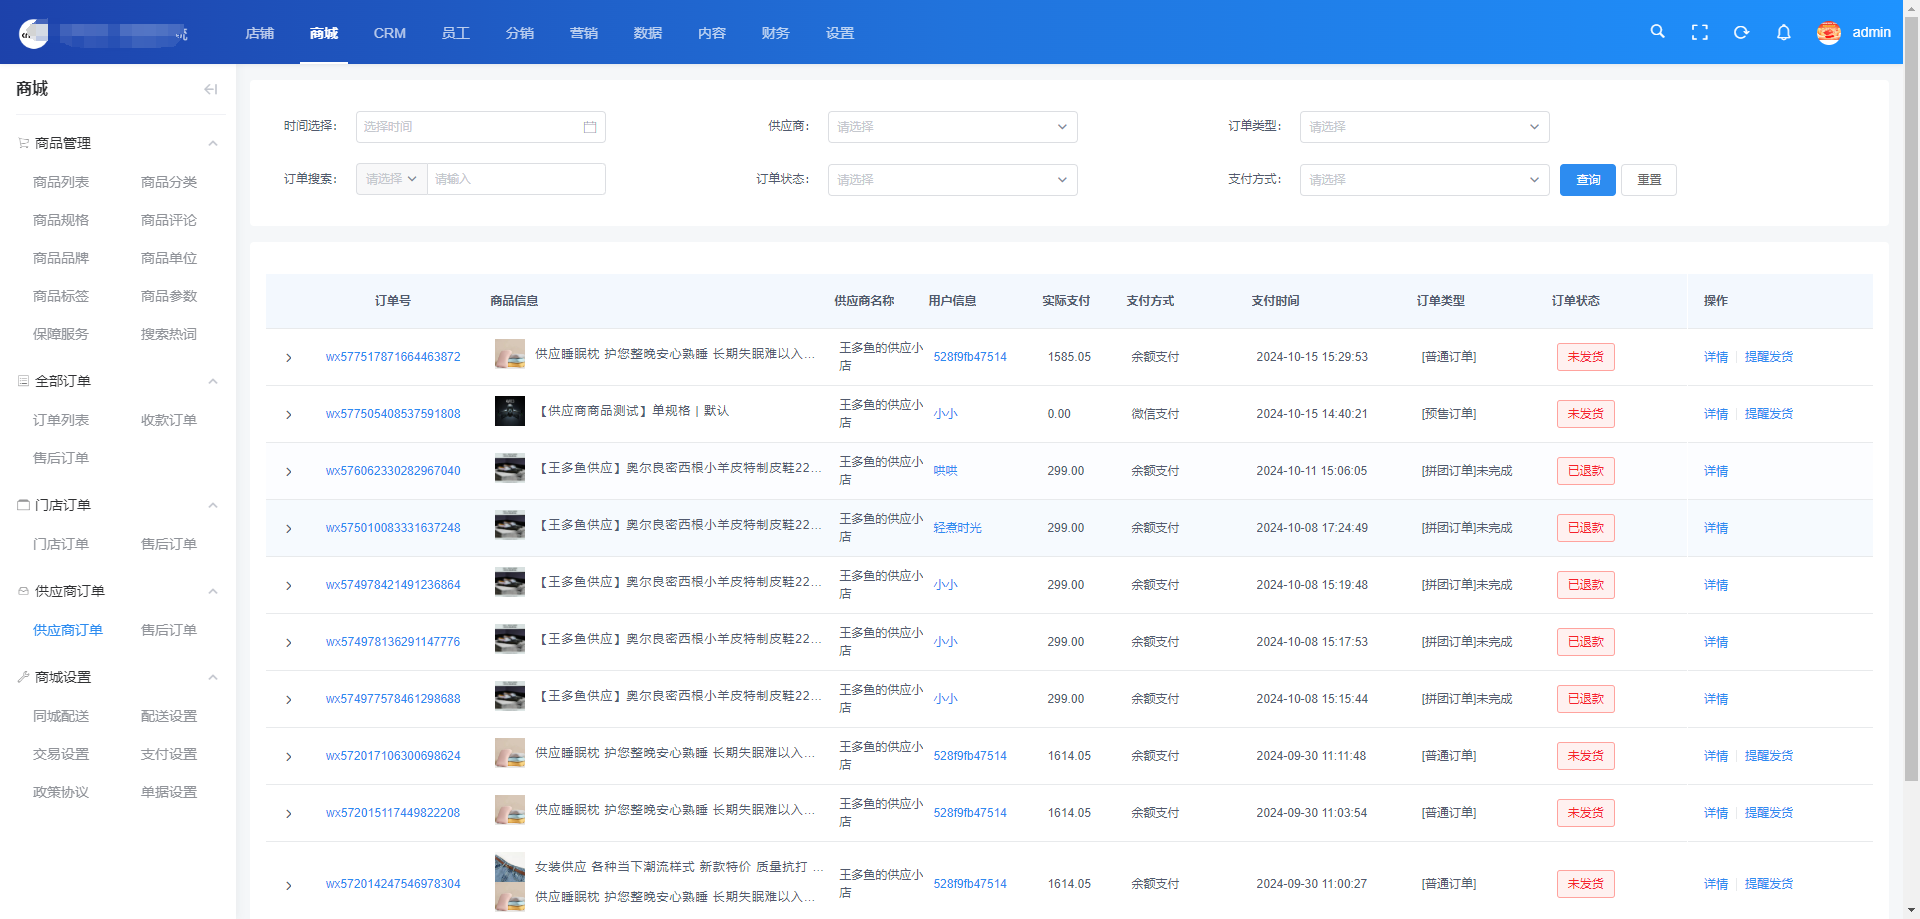Screen dimensions: 1920x919
Task: Collapse the 供应商订单 menu group
Action: point(213,592)
